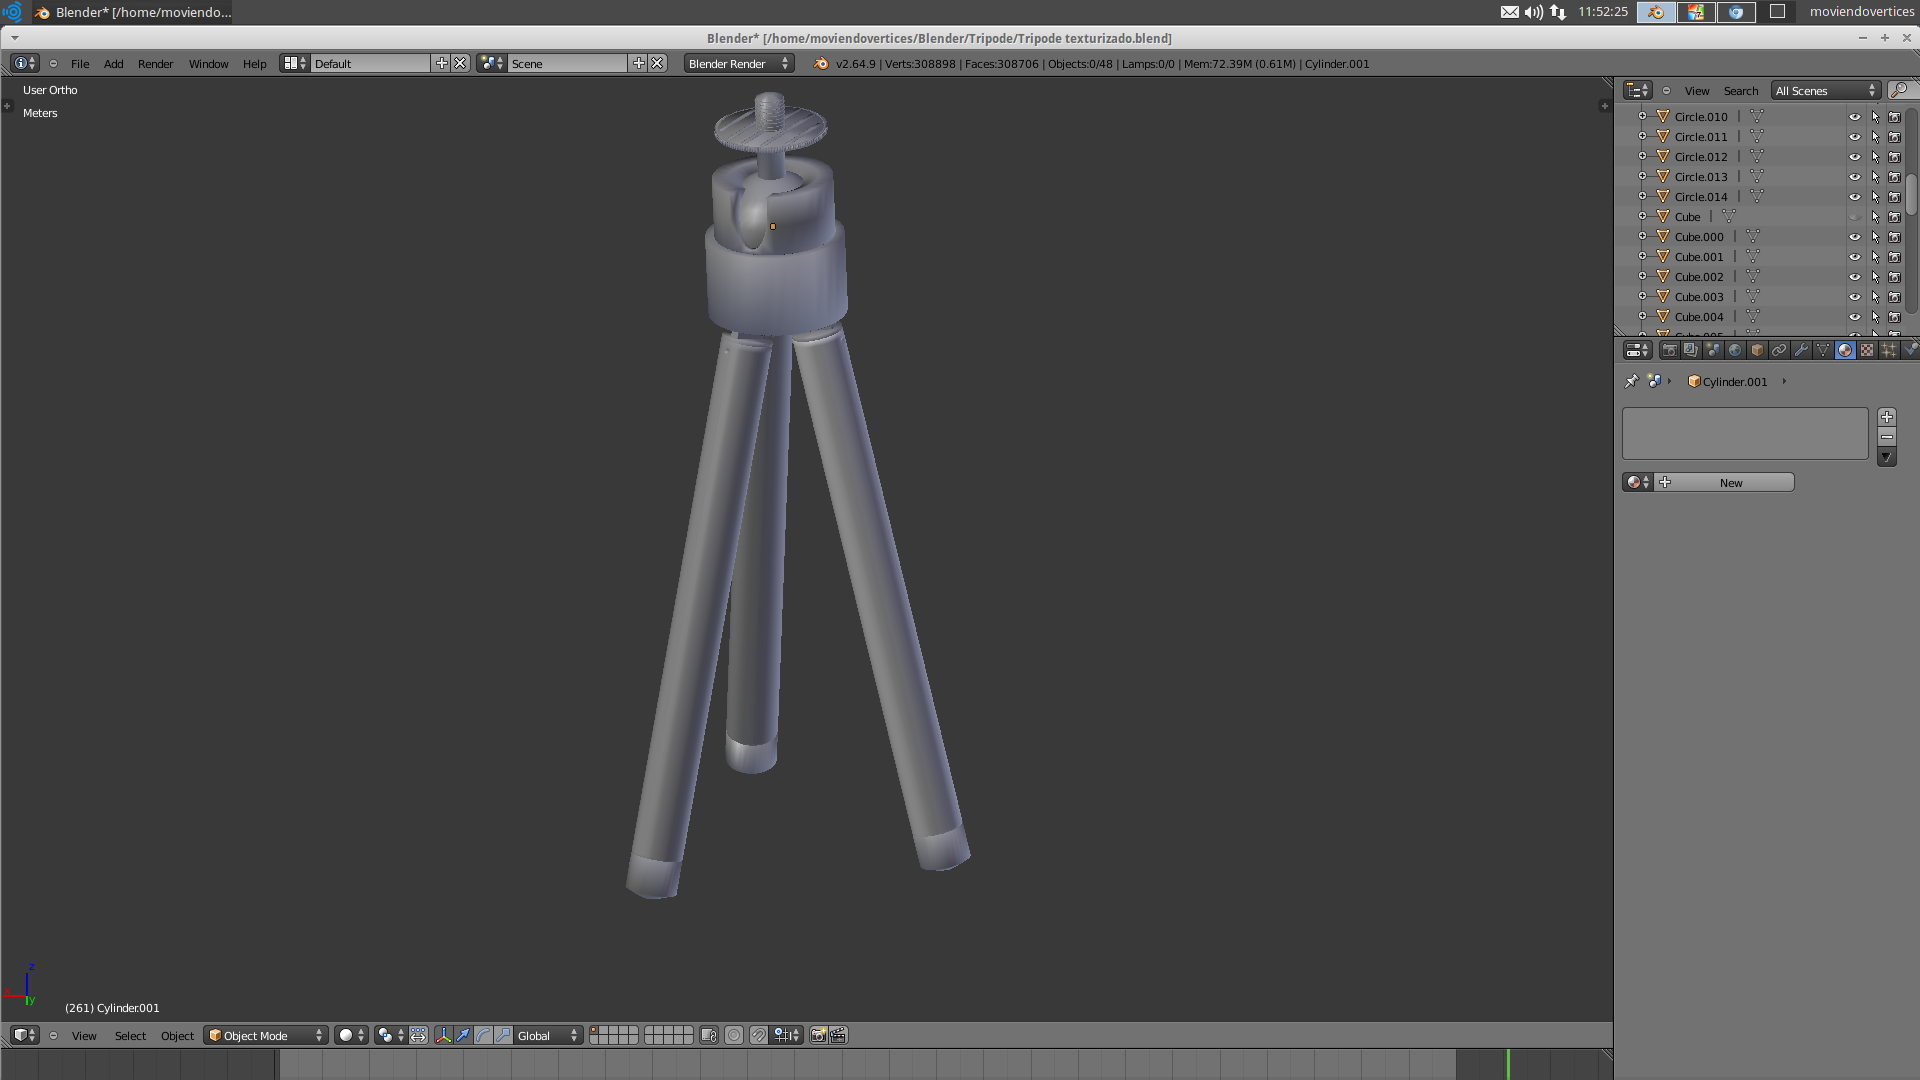The image size is (1920, 1080).
Task: Expand the Circle.010 tree item
Action: 1642,117
